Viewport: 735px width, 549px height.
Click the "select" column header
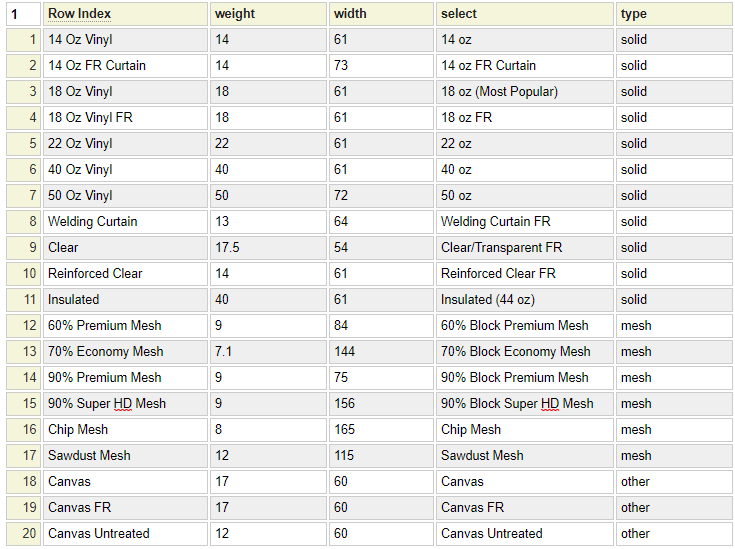click(524, 14)
